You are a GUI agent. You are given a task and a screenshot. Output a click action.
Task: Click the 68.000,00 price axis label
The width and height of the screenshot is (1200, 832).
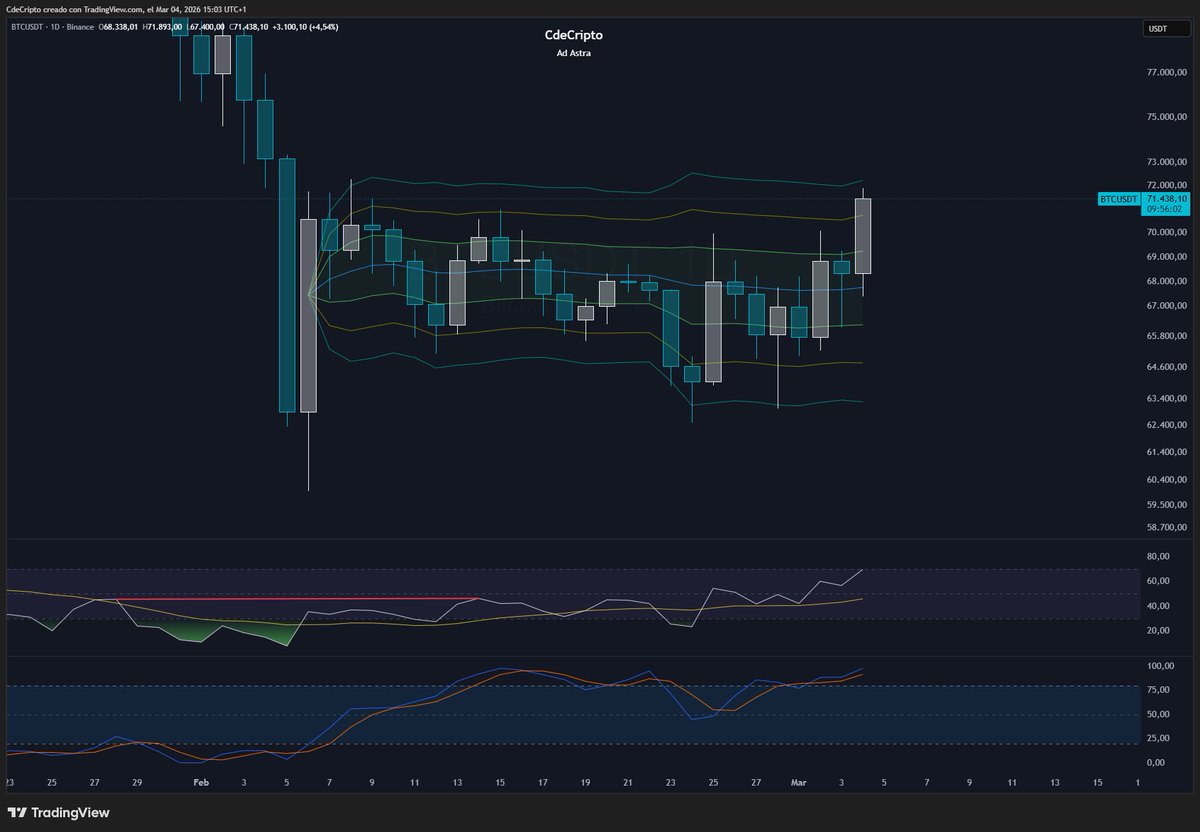pos(1167,281)
